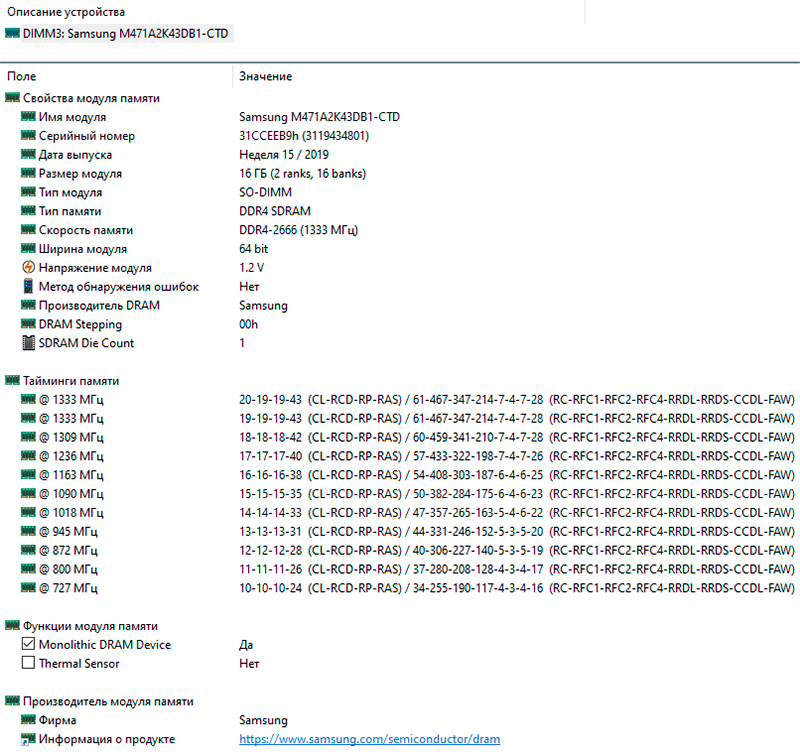Click the Производитель модуля памяти group icon
800x756 pixels.
coord(12,701)
